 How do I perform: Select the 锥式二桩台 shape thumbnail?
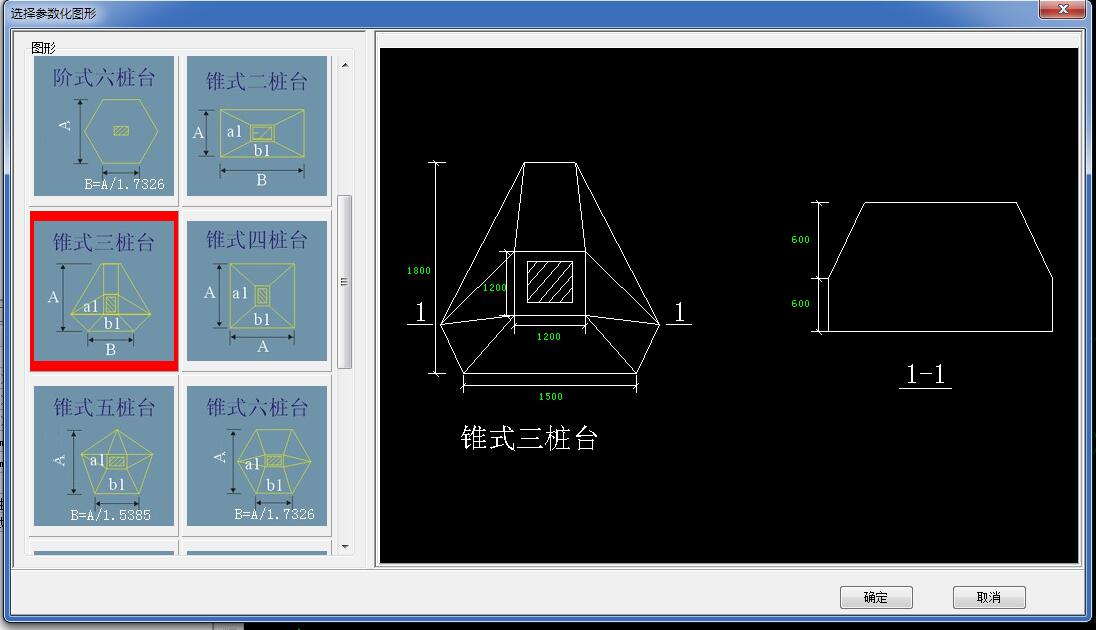point(257,127)
